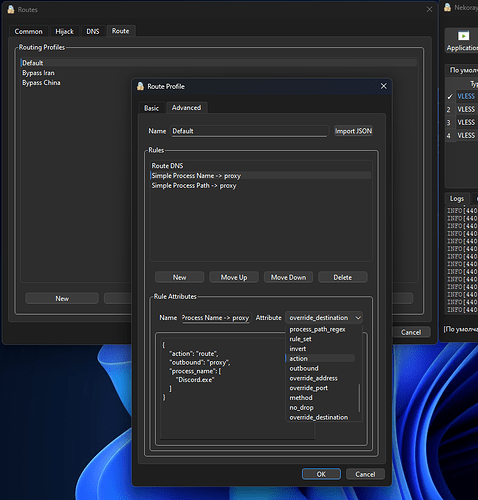Screen dimensions: 478x500
Task: Open the DNS tab in Routes
Action: pos(93,31)
